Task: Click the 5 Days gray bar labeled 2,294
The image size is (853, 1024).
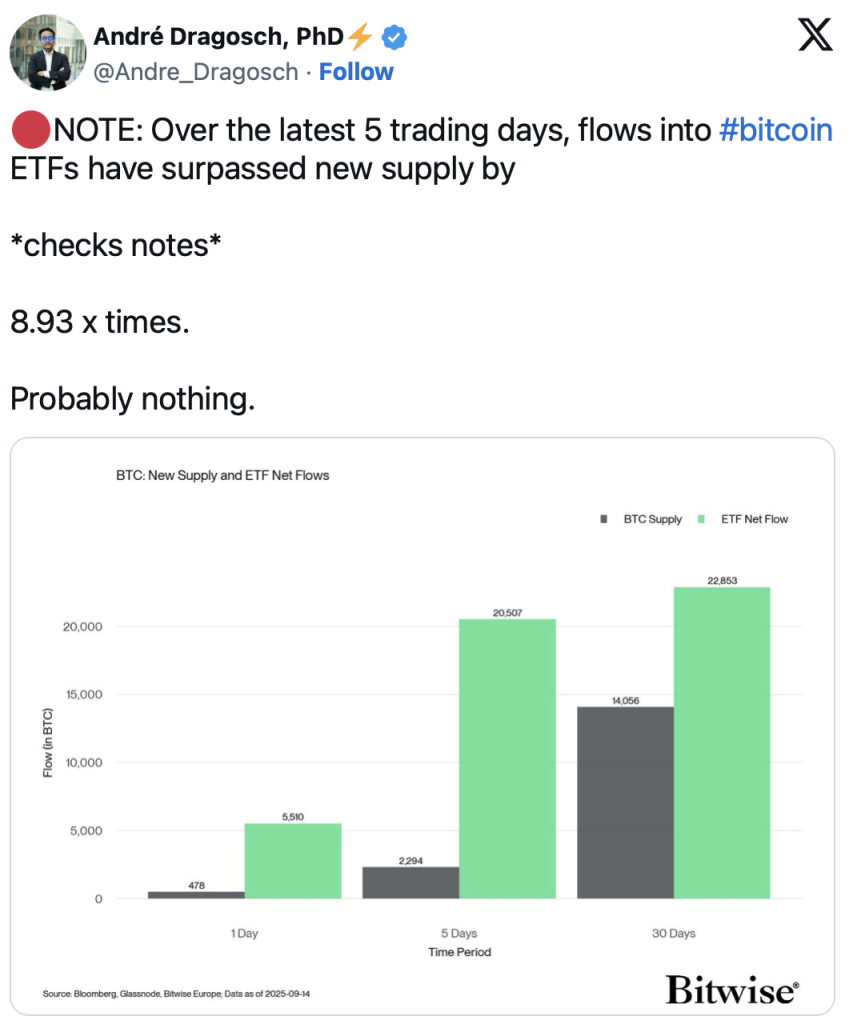Action: (411, 883)
